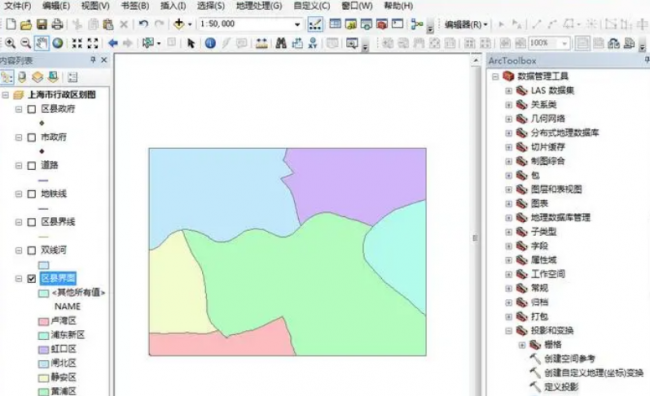The width and height of the screenshot is (650, 396).
Task: Choose the Select Elements arrow tool
Action: click(191, 43)
